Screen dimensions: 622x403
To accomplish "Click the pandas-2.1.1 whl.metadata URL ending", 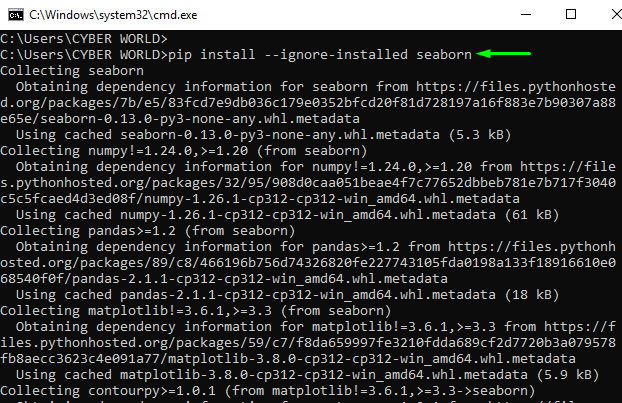I will click(224, 278).
